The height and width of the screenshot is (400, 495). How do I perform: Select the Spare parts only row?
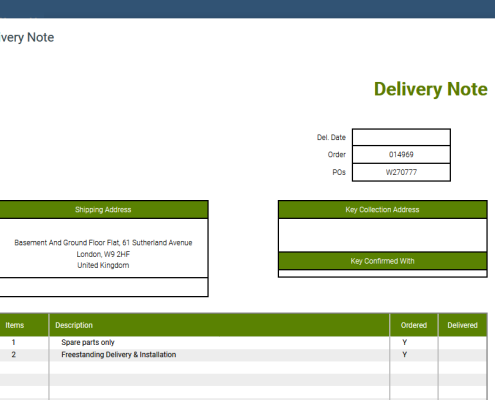243,342
